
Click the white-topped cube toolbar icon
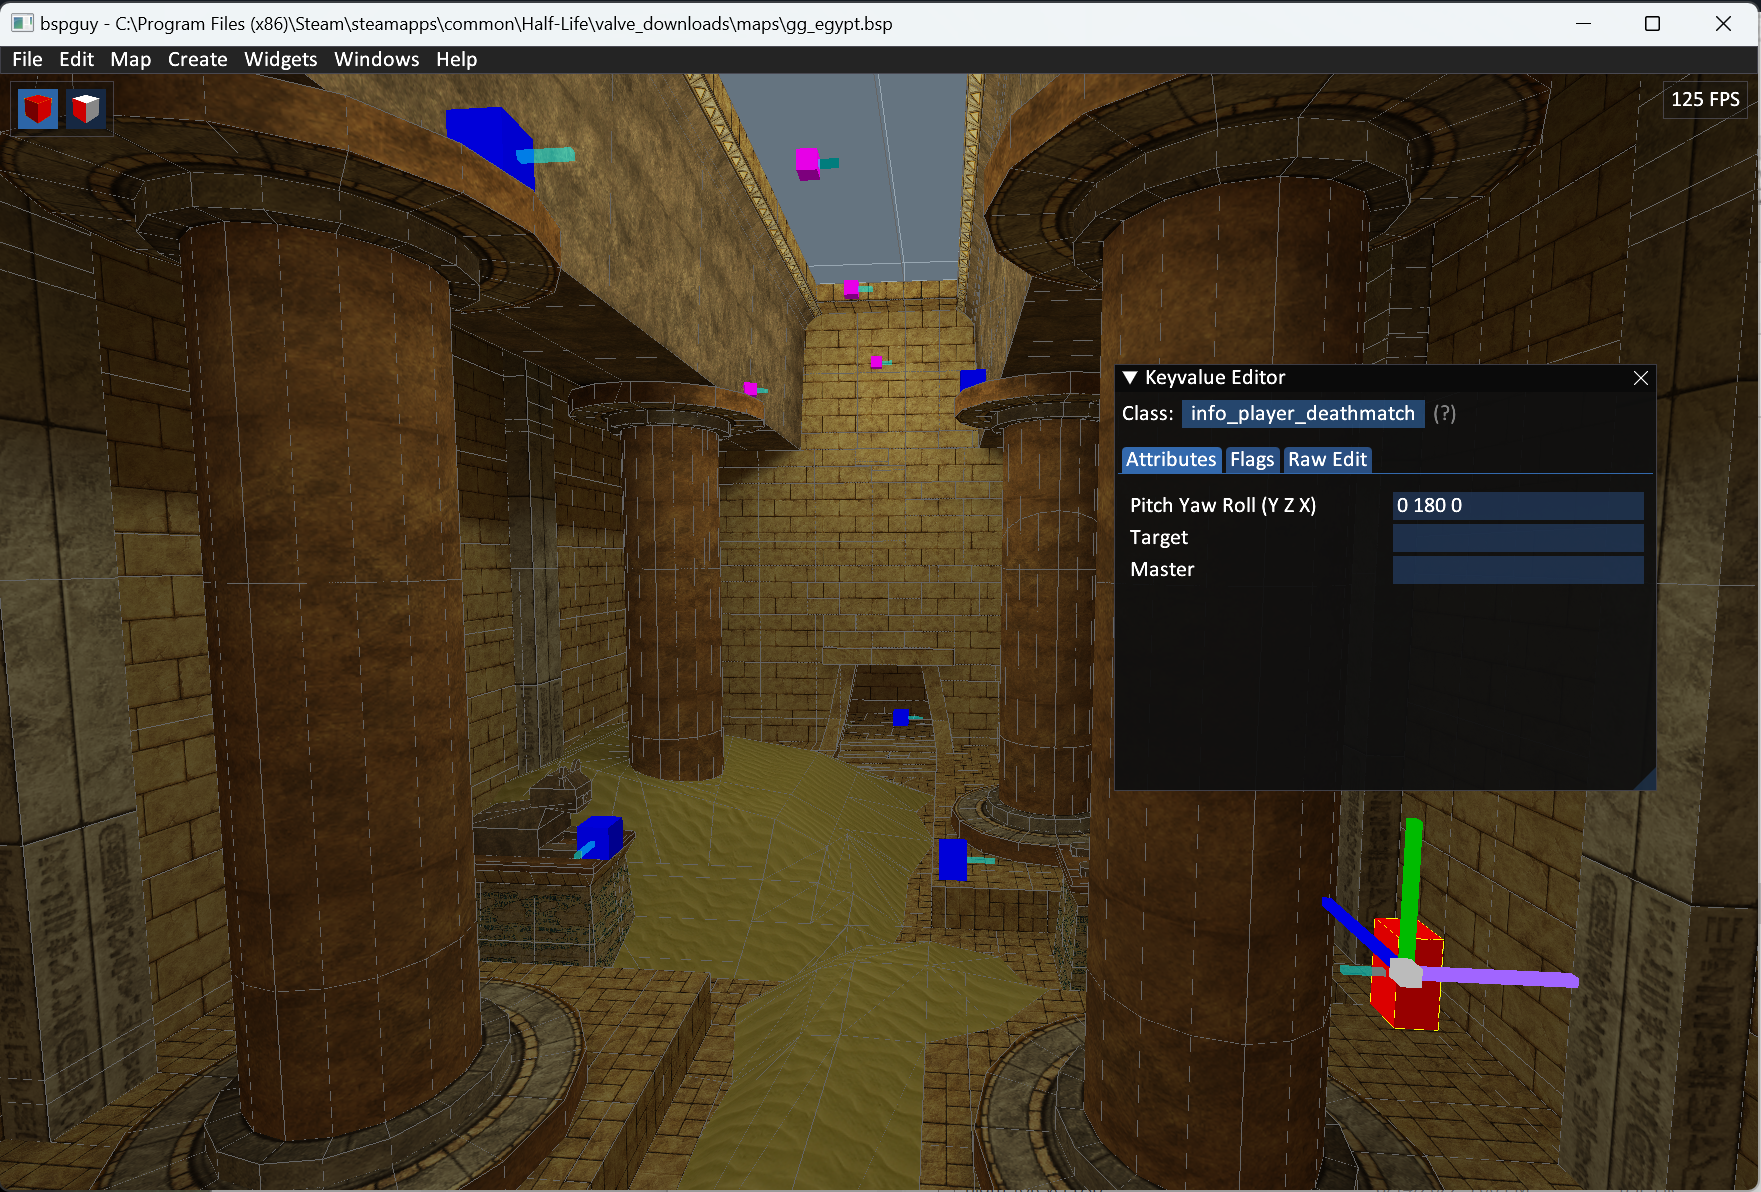(86, 108)
